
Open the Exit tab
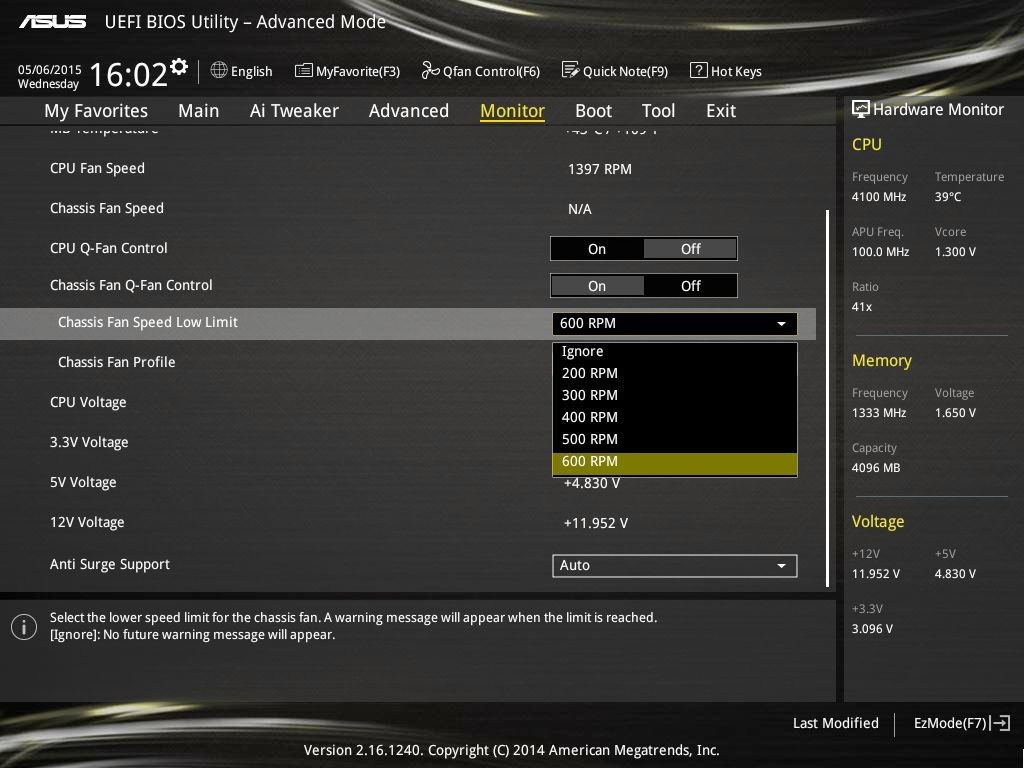(721, 110)
